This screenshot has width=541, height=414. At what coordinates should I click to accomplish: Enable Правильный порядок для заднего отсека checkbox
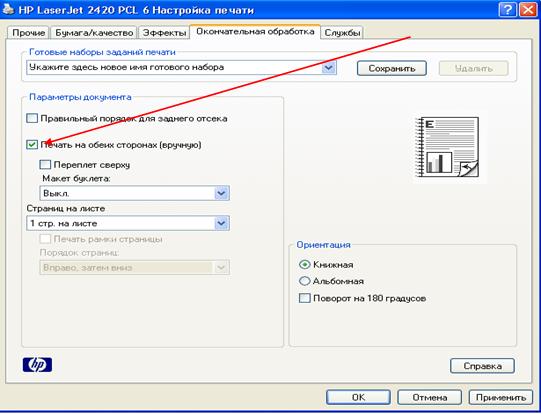[32, 118]
